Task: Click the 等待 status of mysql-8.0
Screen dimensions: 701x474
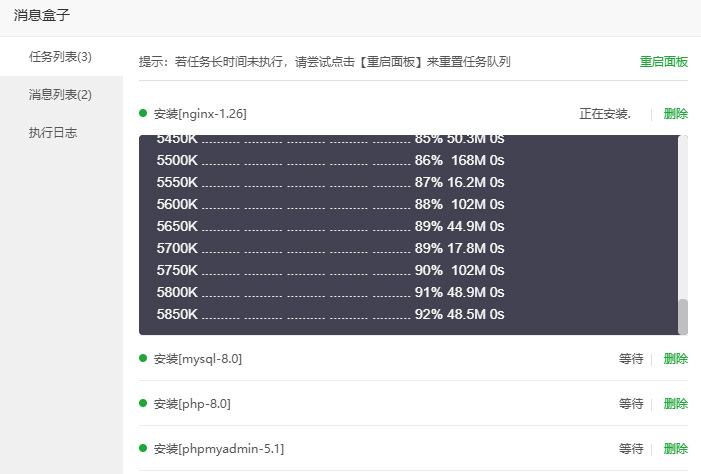Action: pos(631,359)
